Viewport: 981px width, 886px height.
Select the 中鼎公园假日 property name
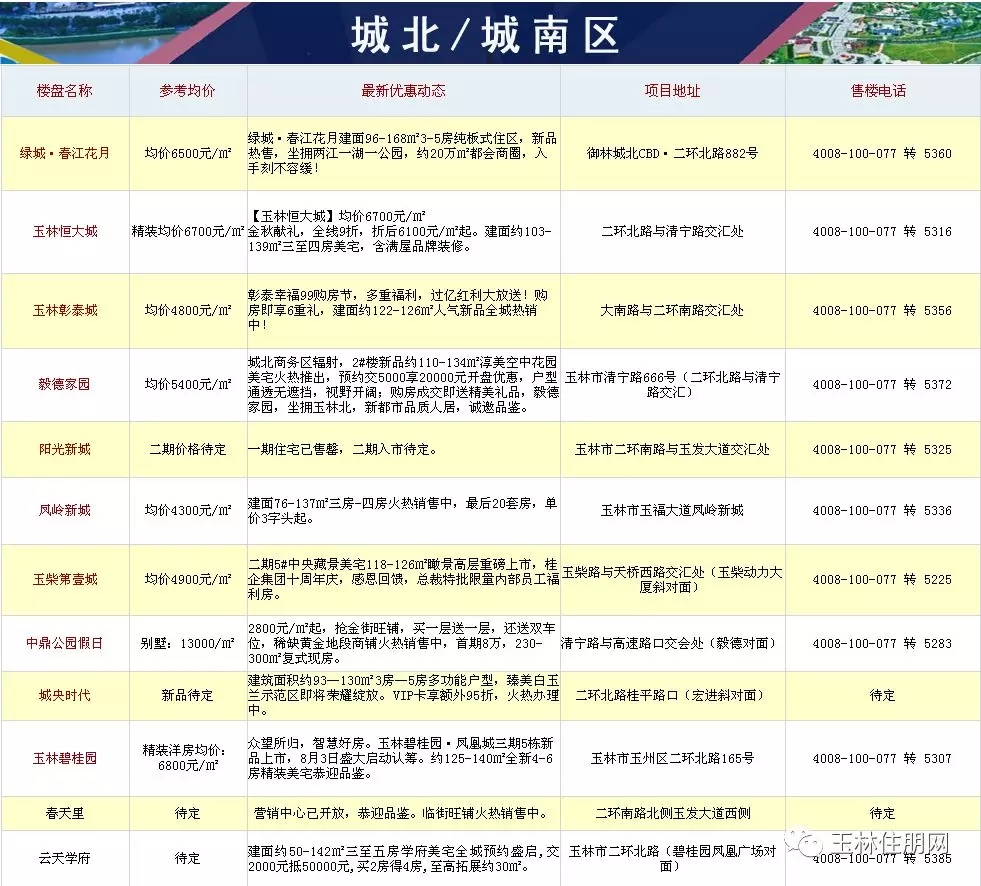click(x=64, y=643)
